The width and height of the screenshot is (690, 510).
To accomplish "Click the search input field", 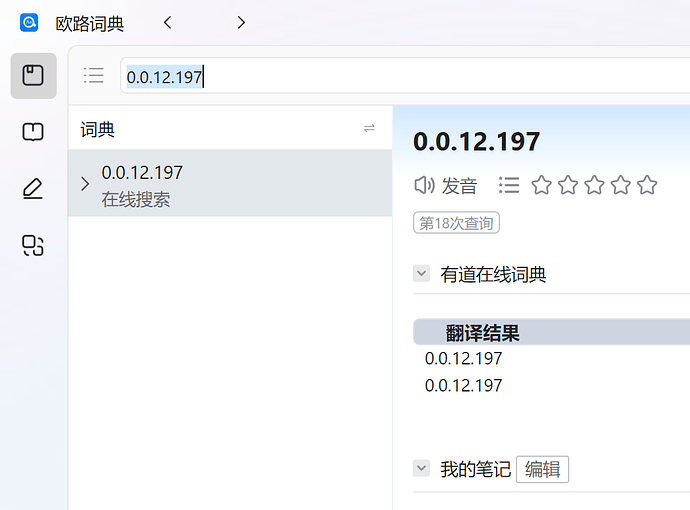I will point(400,76).
